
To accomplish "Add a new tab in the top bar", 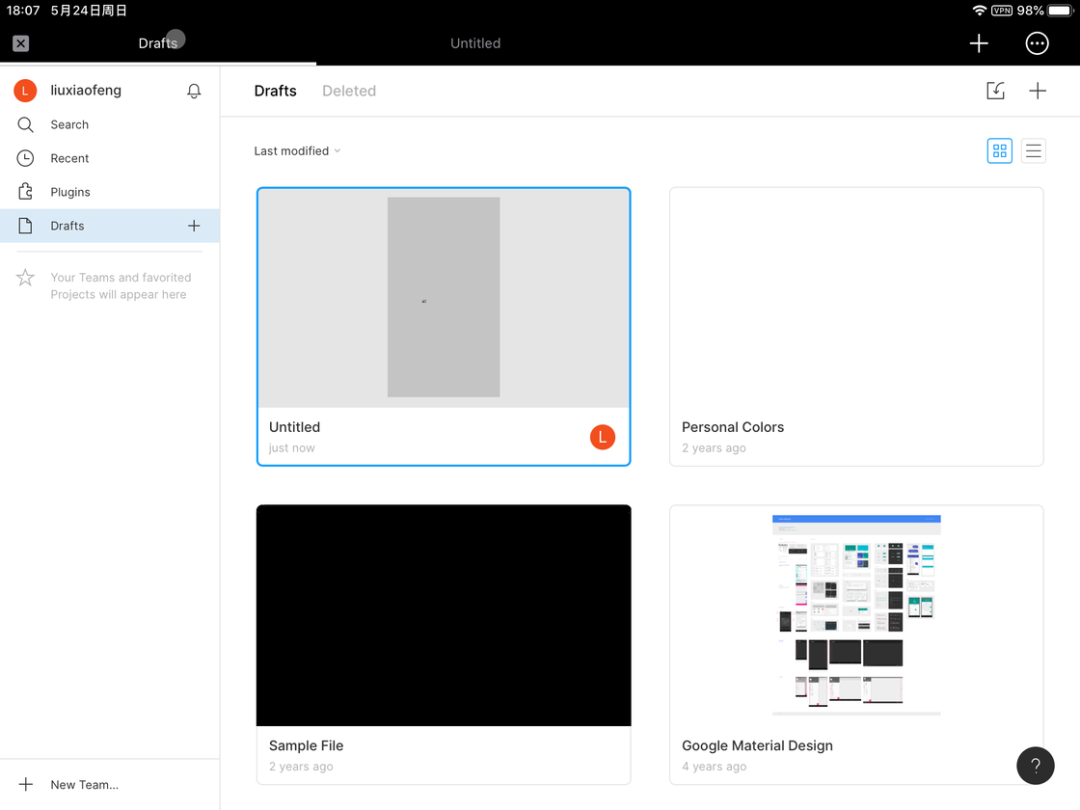I will point(979,43).
